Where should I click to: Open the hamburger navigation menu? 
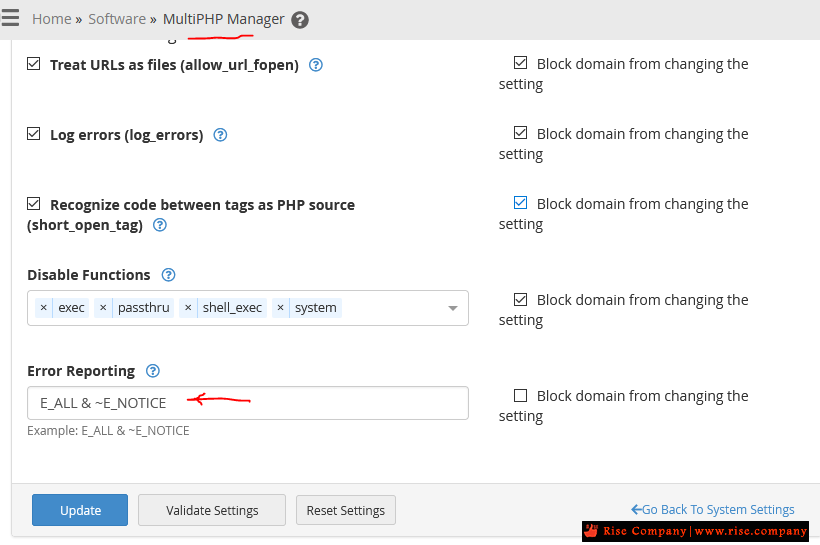click(9, 17)
